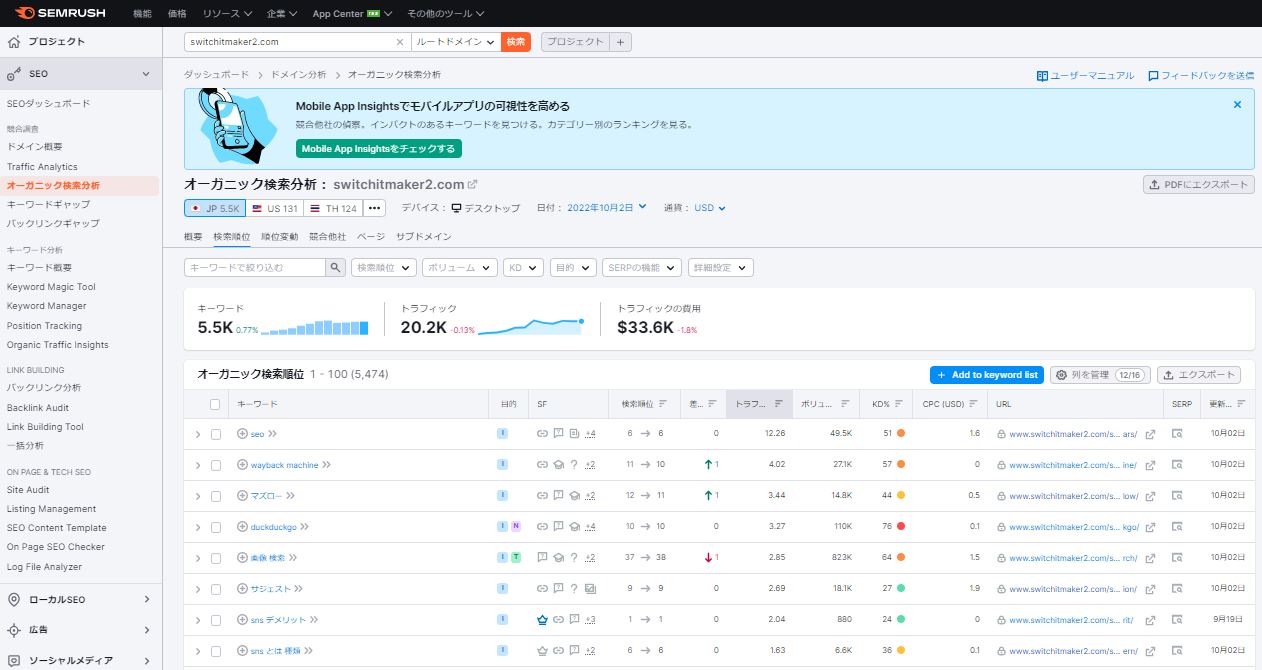Check the checkbox for duckduckgo row

[x=215, y=527]
